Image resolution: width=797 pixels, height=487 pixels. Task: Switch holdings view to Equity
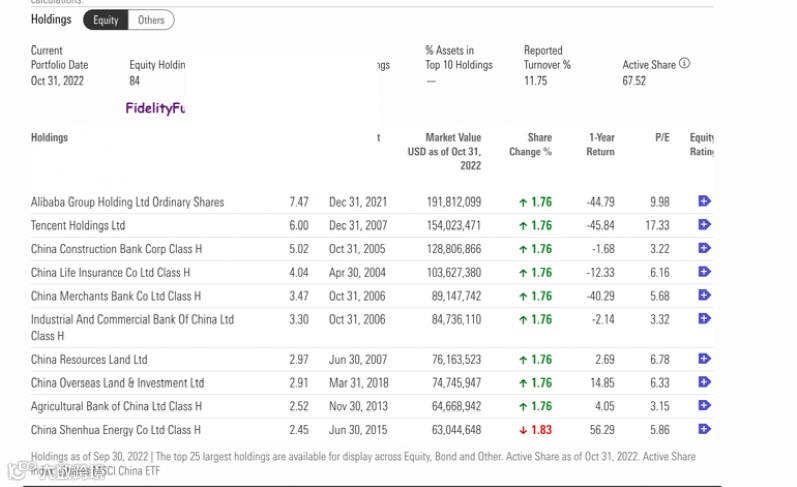(105, 20)
